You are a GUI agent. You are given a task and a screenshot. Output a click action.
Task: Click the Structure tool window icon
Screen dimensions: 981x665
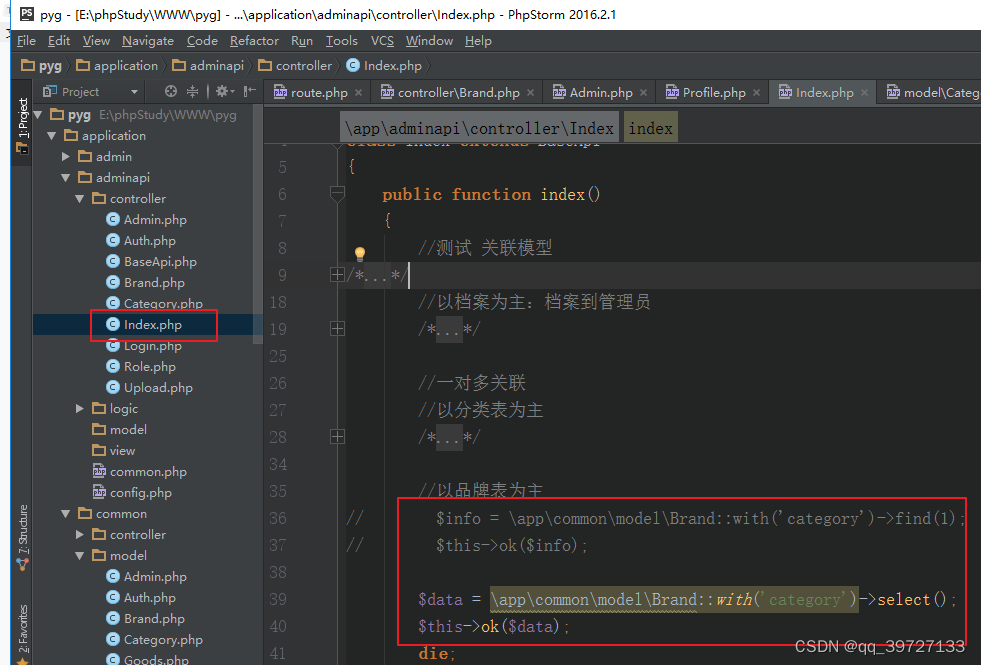coord(23,564)
